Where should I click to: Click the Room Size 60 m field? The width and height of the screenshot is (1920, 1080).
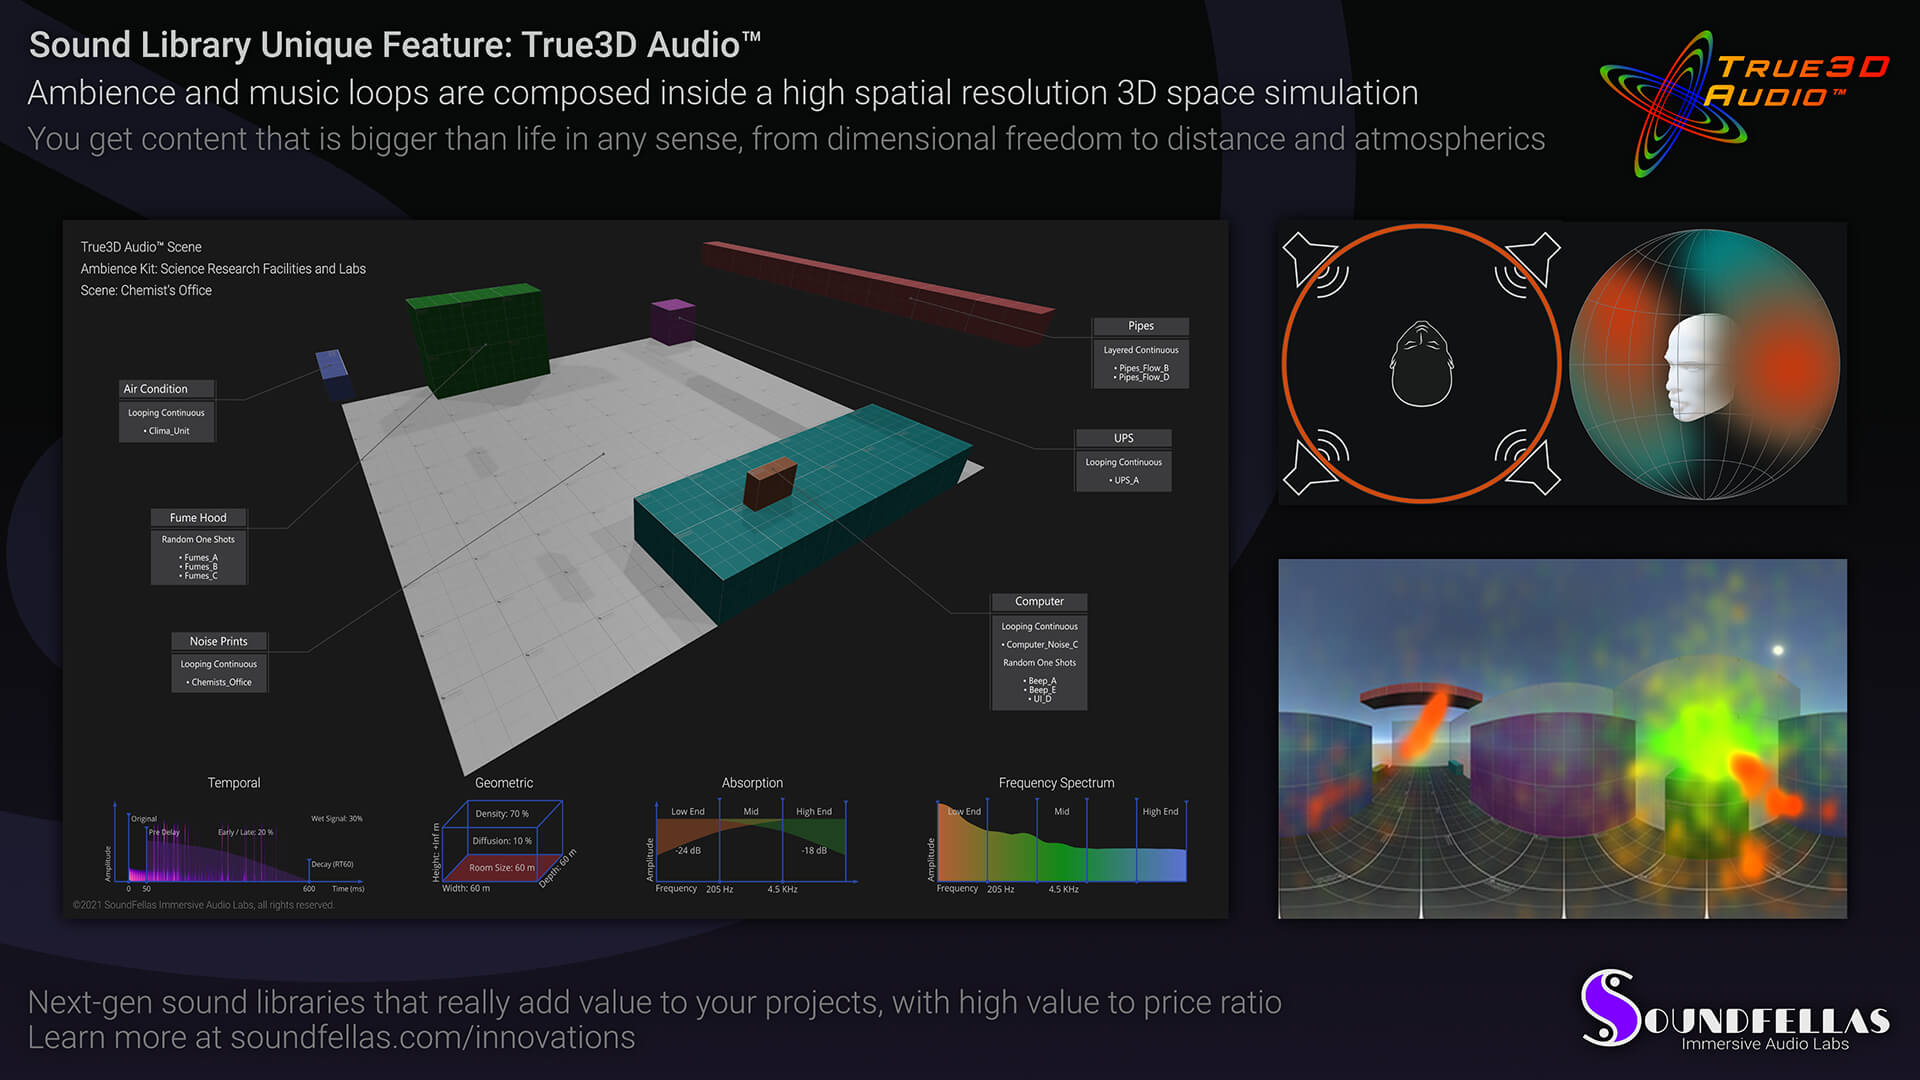point(501,868)
